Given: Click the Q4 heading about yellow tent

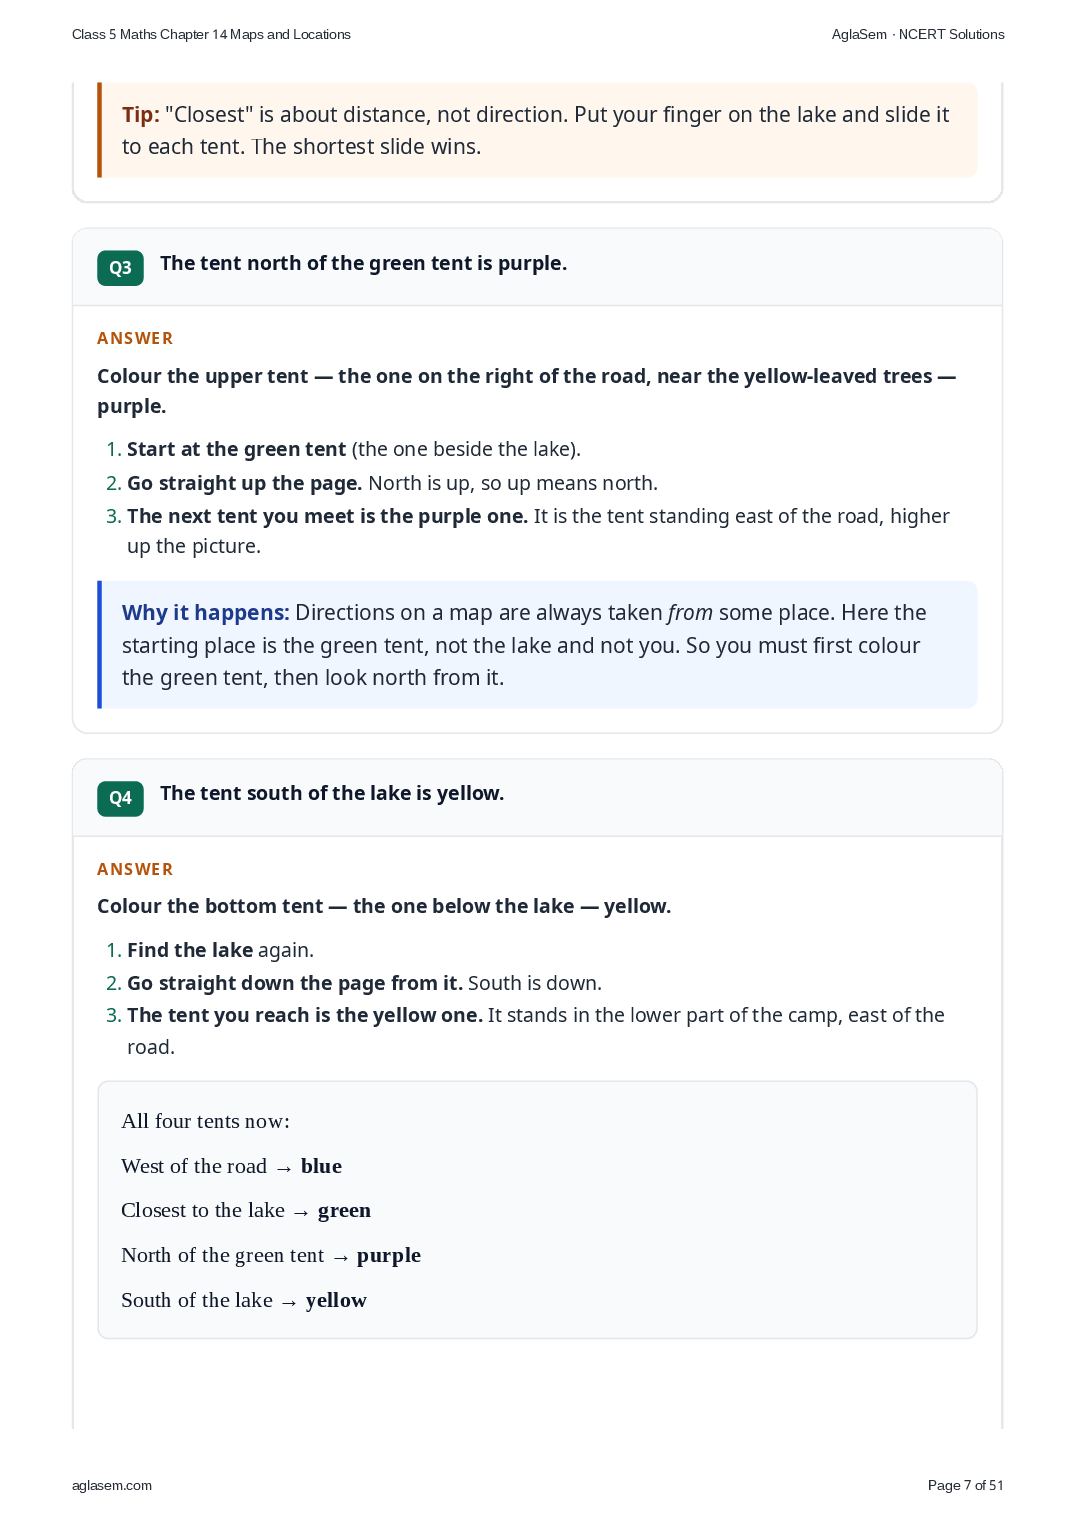Looking at the screenshot, I should (332, 793).
